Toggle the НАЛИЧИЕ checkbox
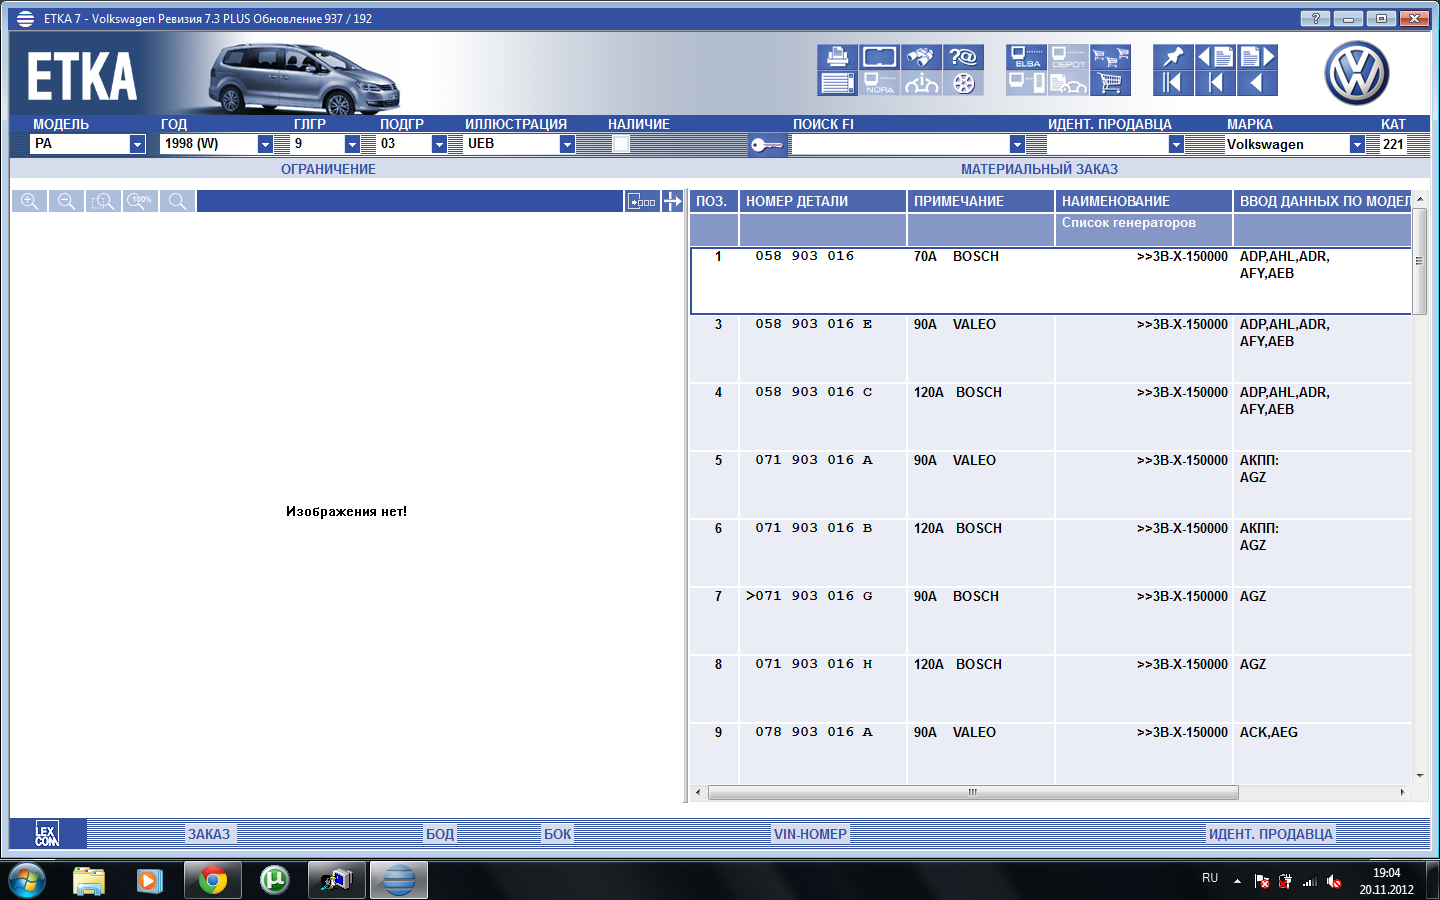 620,144
